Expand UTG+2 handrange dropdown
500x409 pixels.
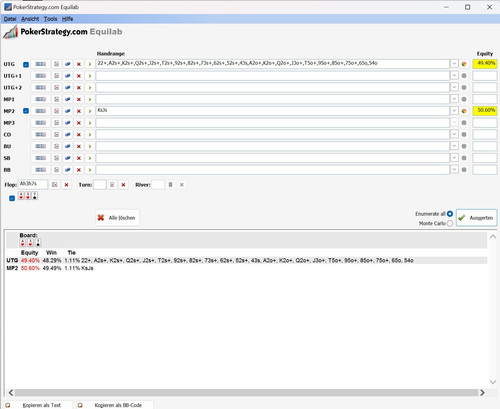click(x=454, y=87)
